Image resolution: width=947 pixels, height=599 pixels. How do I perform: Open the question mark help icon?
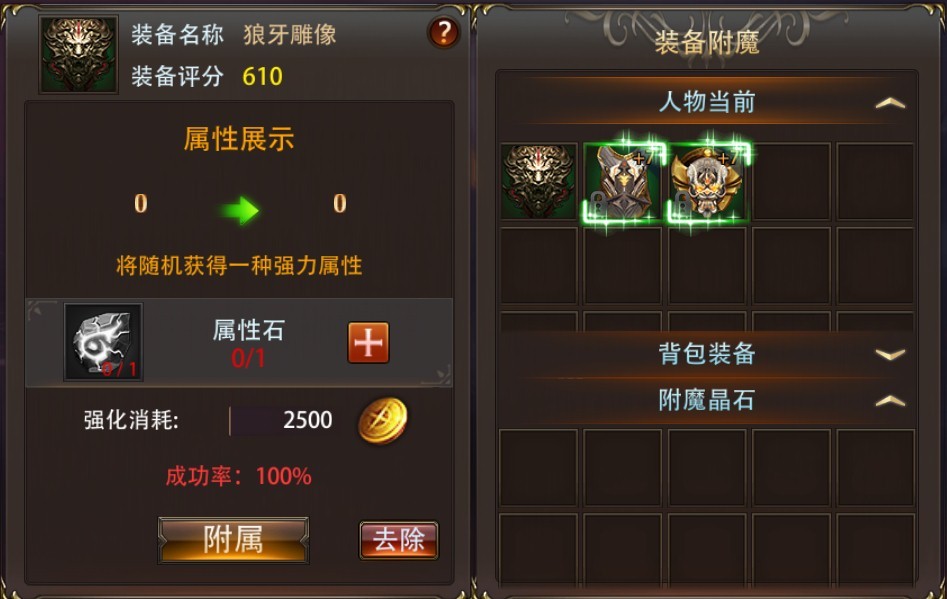tap(443, 33)
